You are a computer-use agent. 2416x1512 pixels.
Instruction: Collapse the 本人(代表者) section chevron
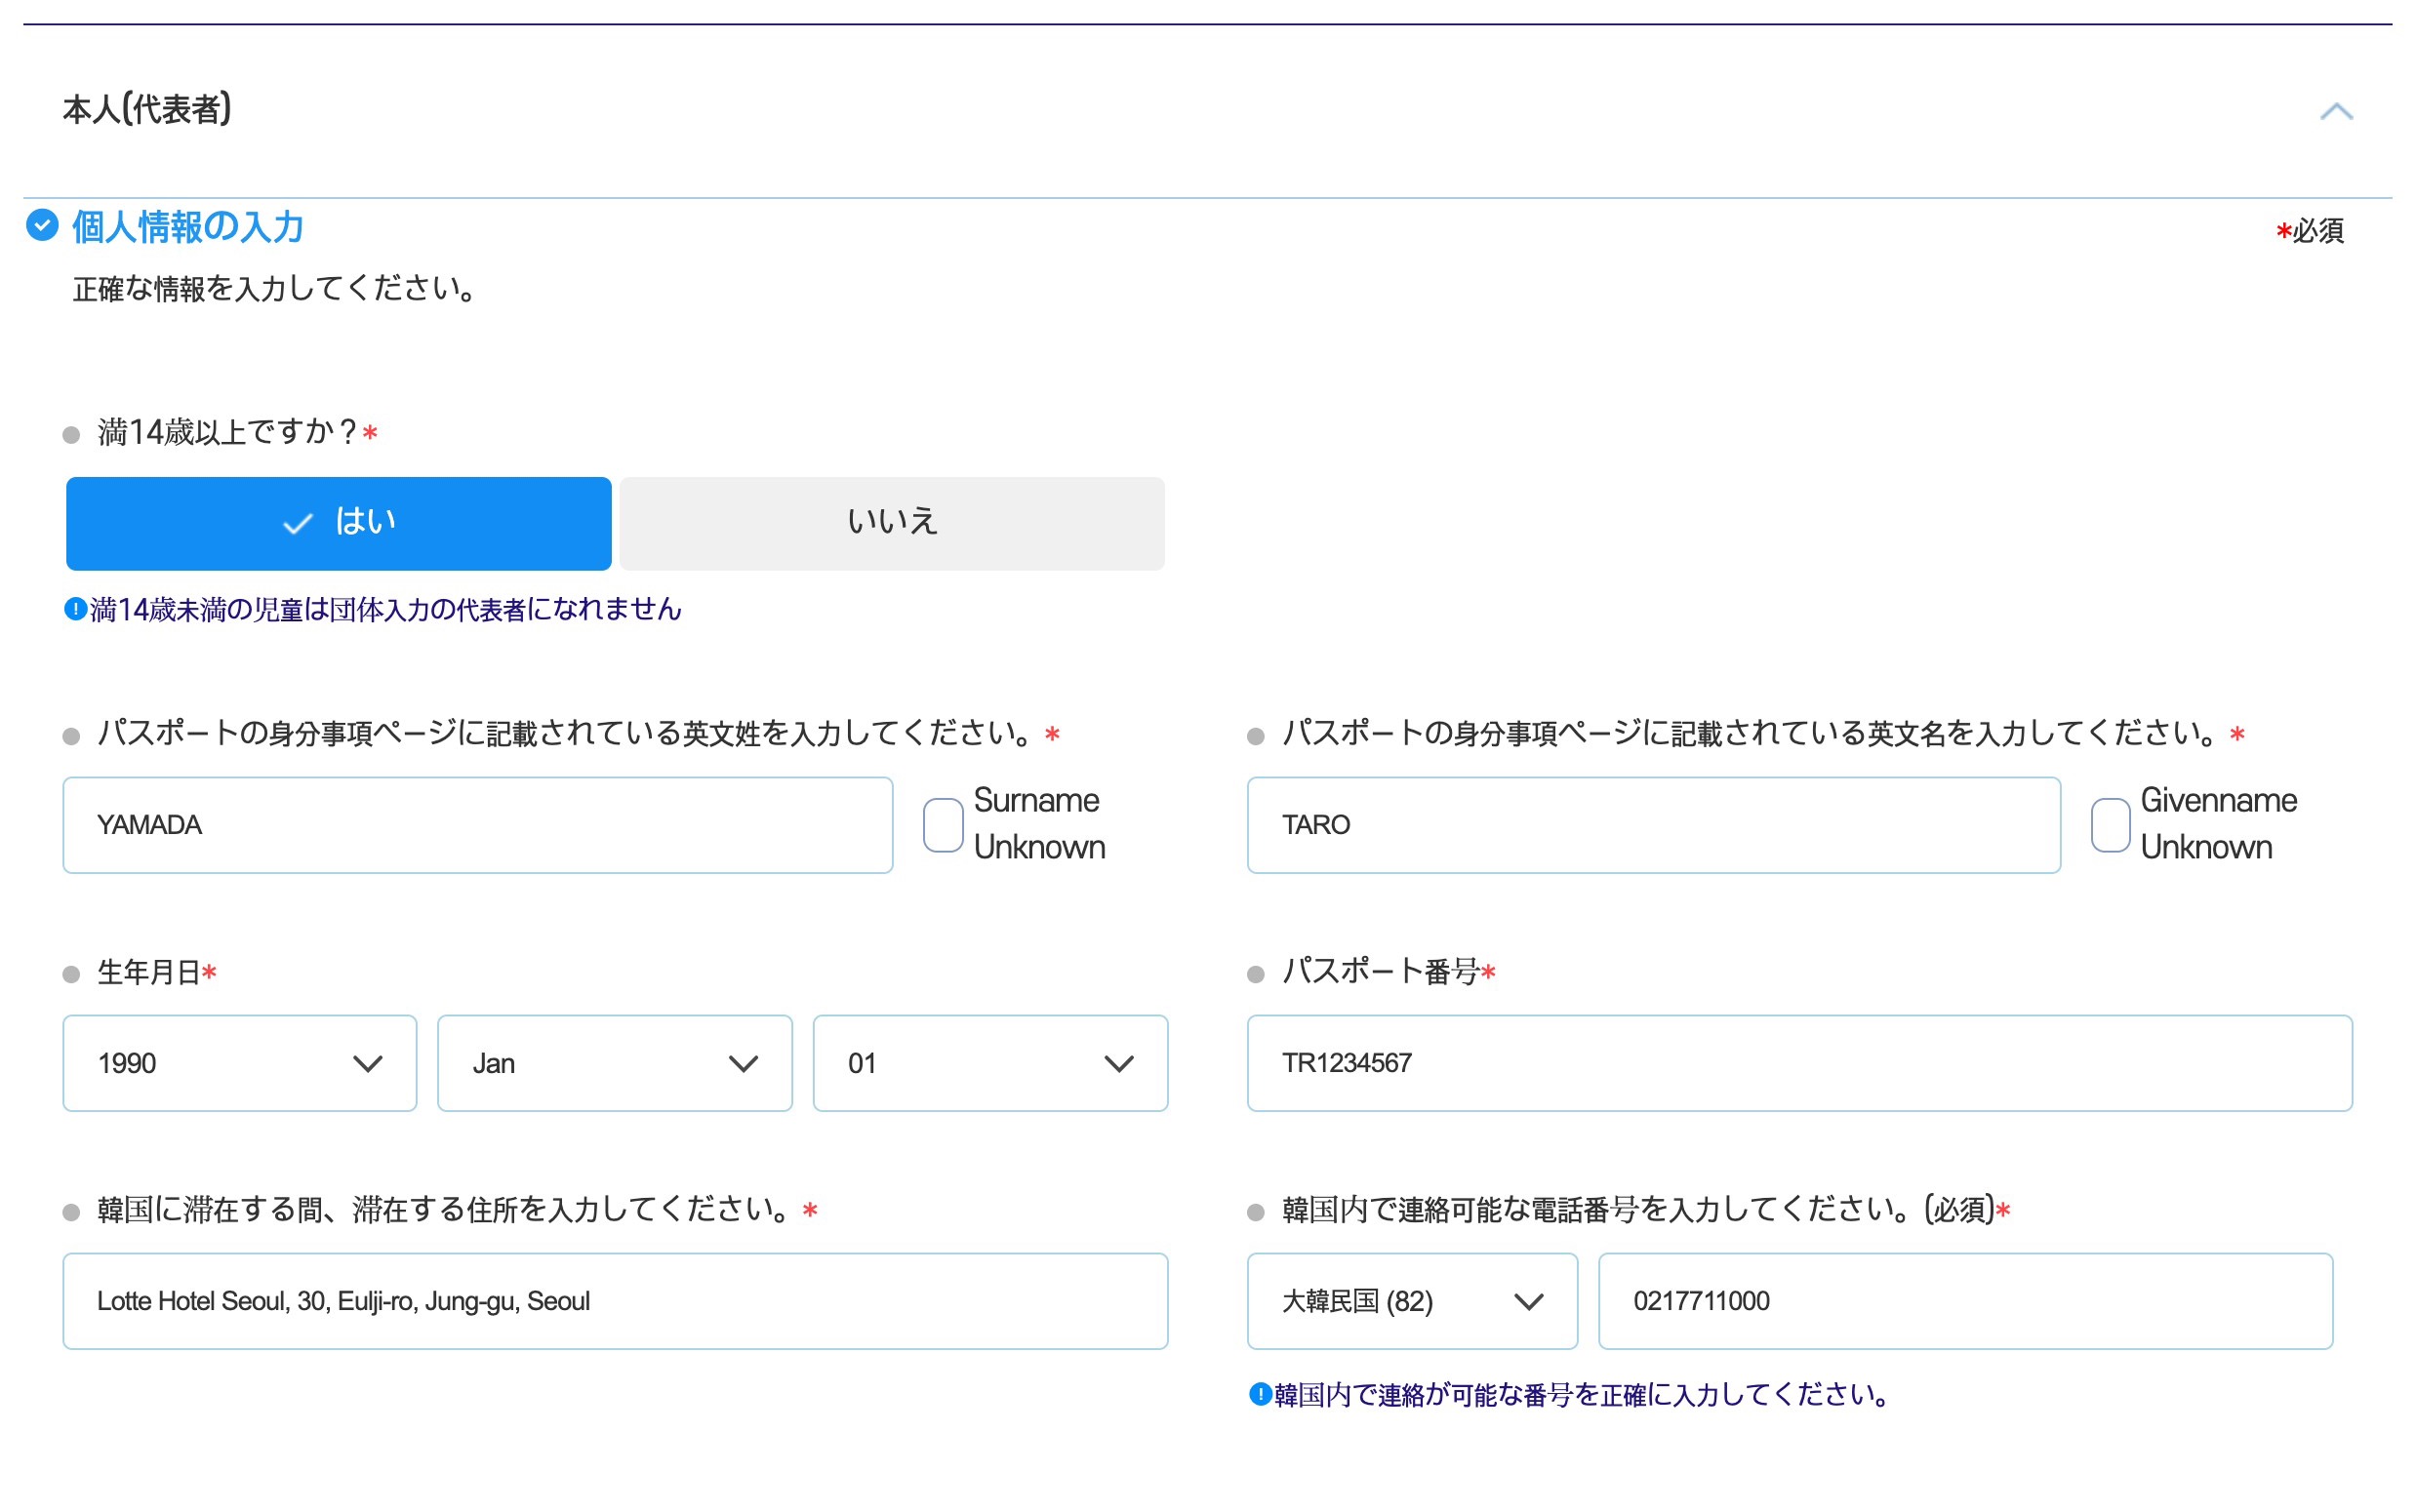[x=2335, y=111]
